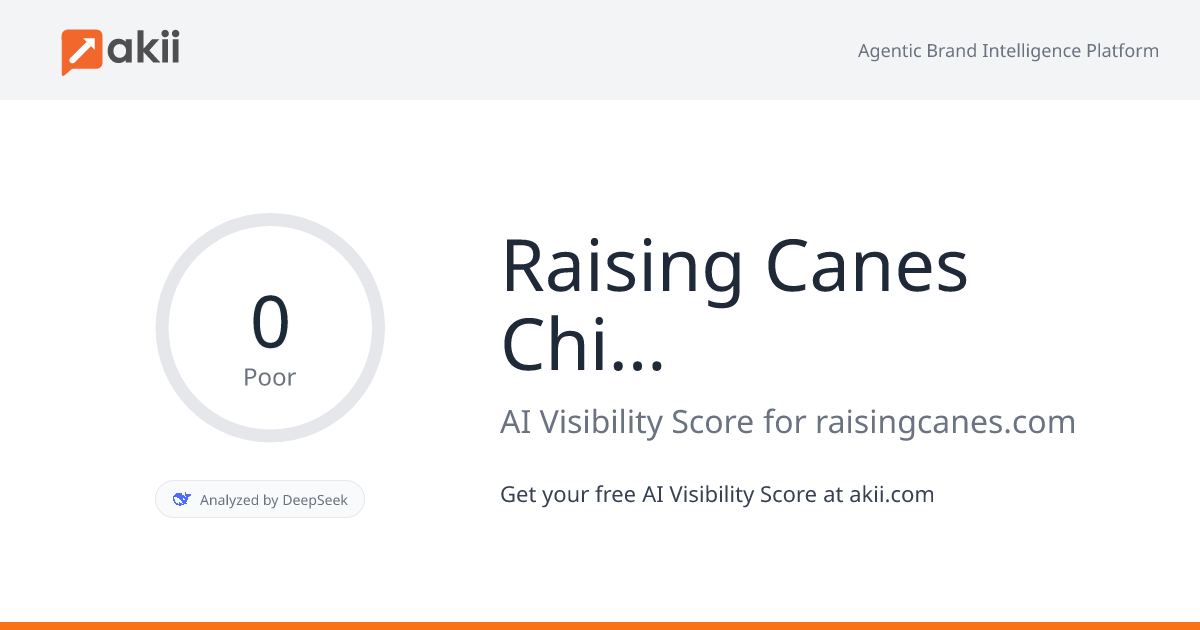Click the orange akii arrow logo icon
Image resolution: width=1200 pixels, height=630 pixels.
81,51
